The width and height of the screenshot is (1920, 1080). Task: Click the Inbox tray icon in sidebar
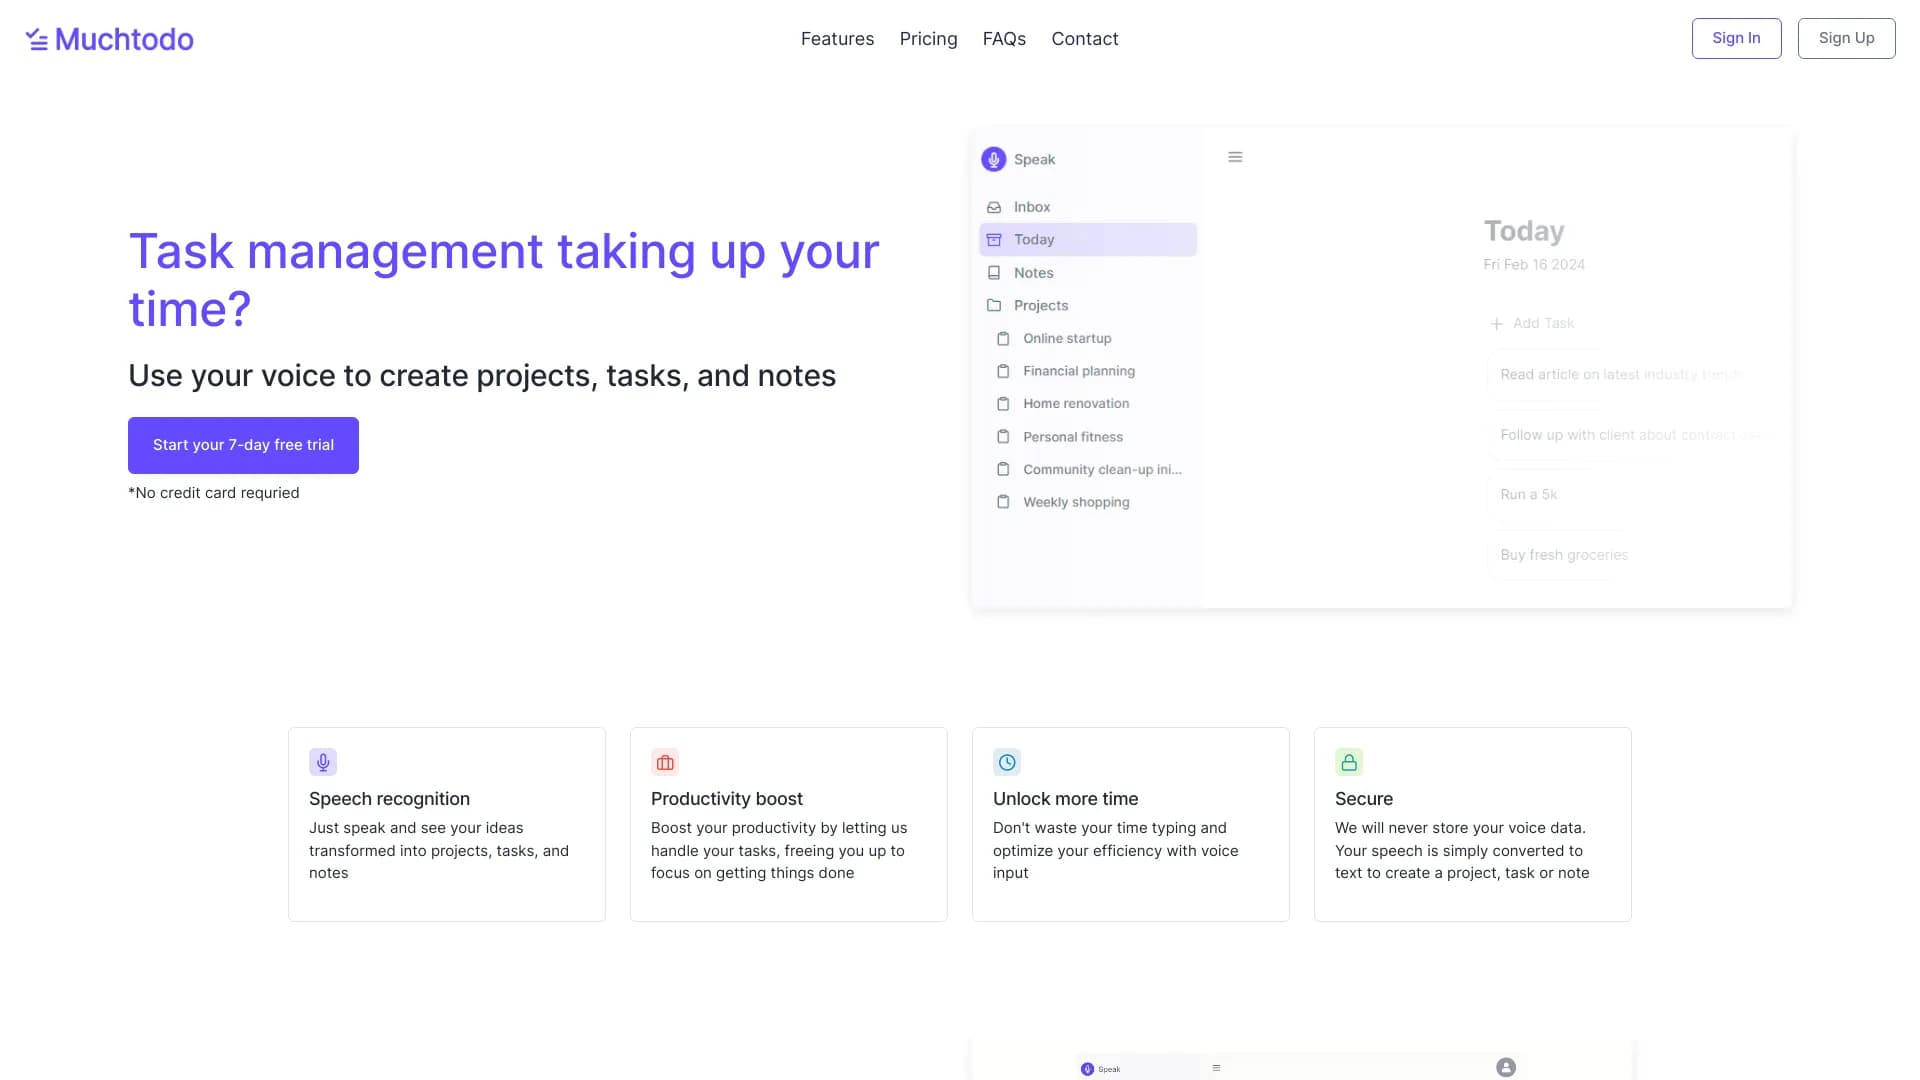(994, 207)
